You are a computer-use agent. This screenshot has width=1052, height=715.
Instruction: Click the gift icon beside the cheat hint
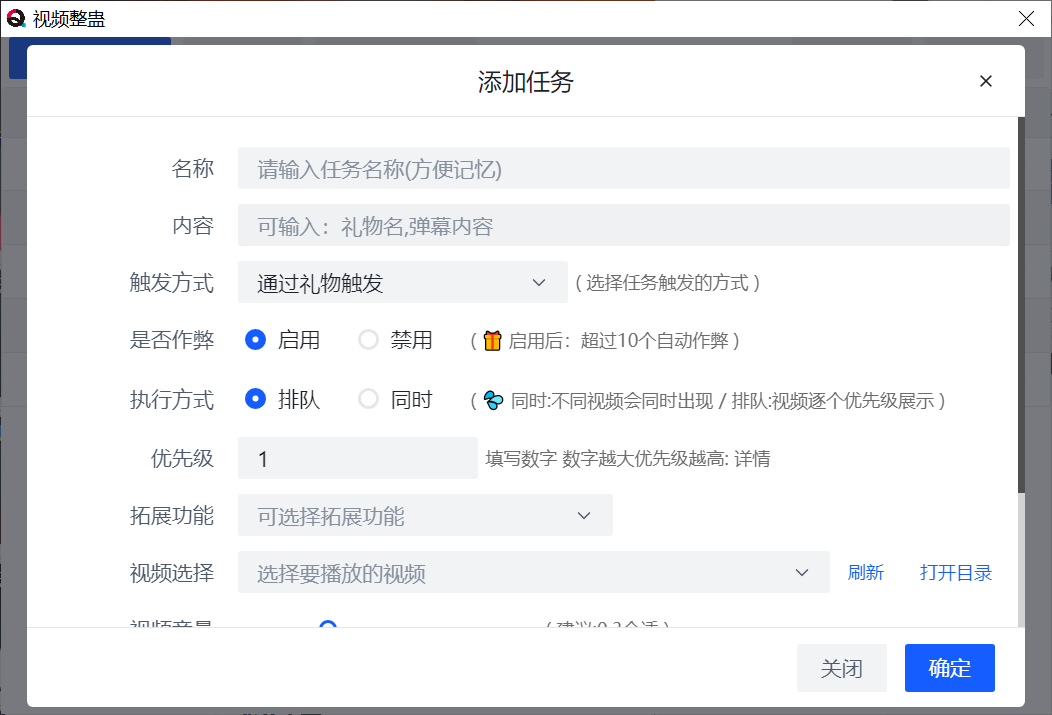tap(492, 340)
